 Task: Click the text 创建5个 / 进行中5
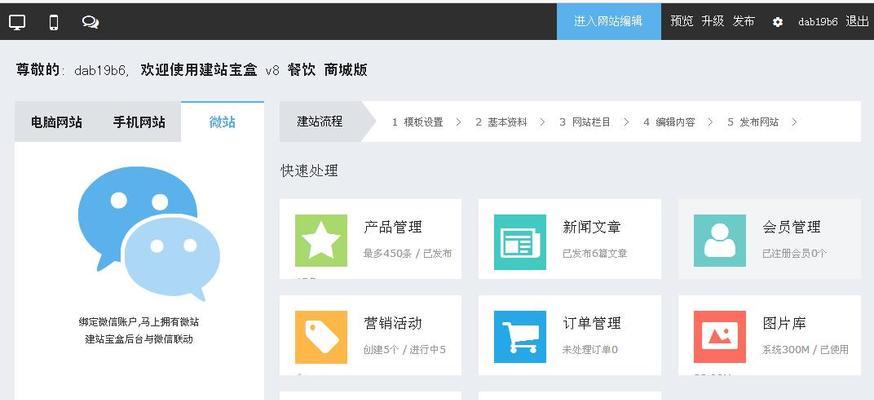[405, 350]
